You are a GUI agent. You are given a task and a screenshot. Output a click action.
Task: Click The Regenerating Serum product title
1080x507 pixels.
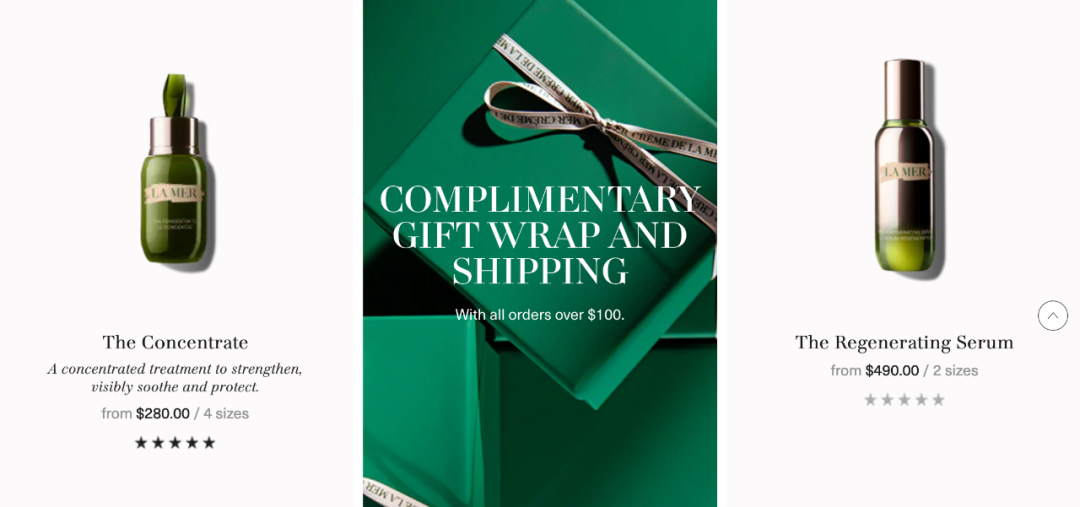(x=904, y=342)
